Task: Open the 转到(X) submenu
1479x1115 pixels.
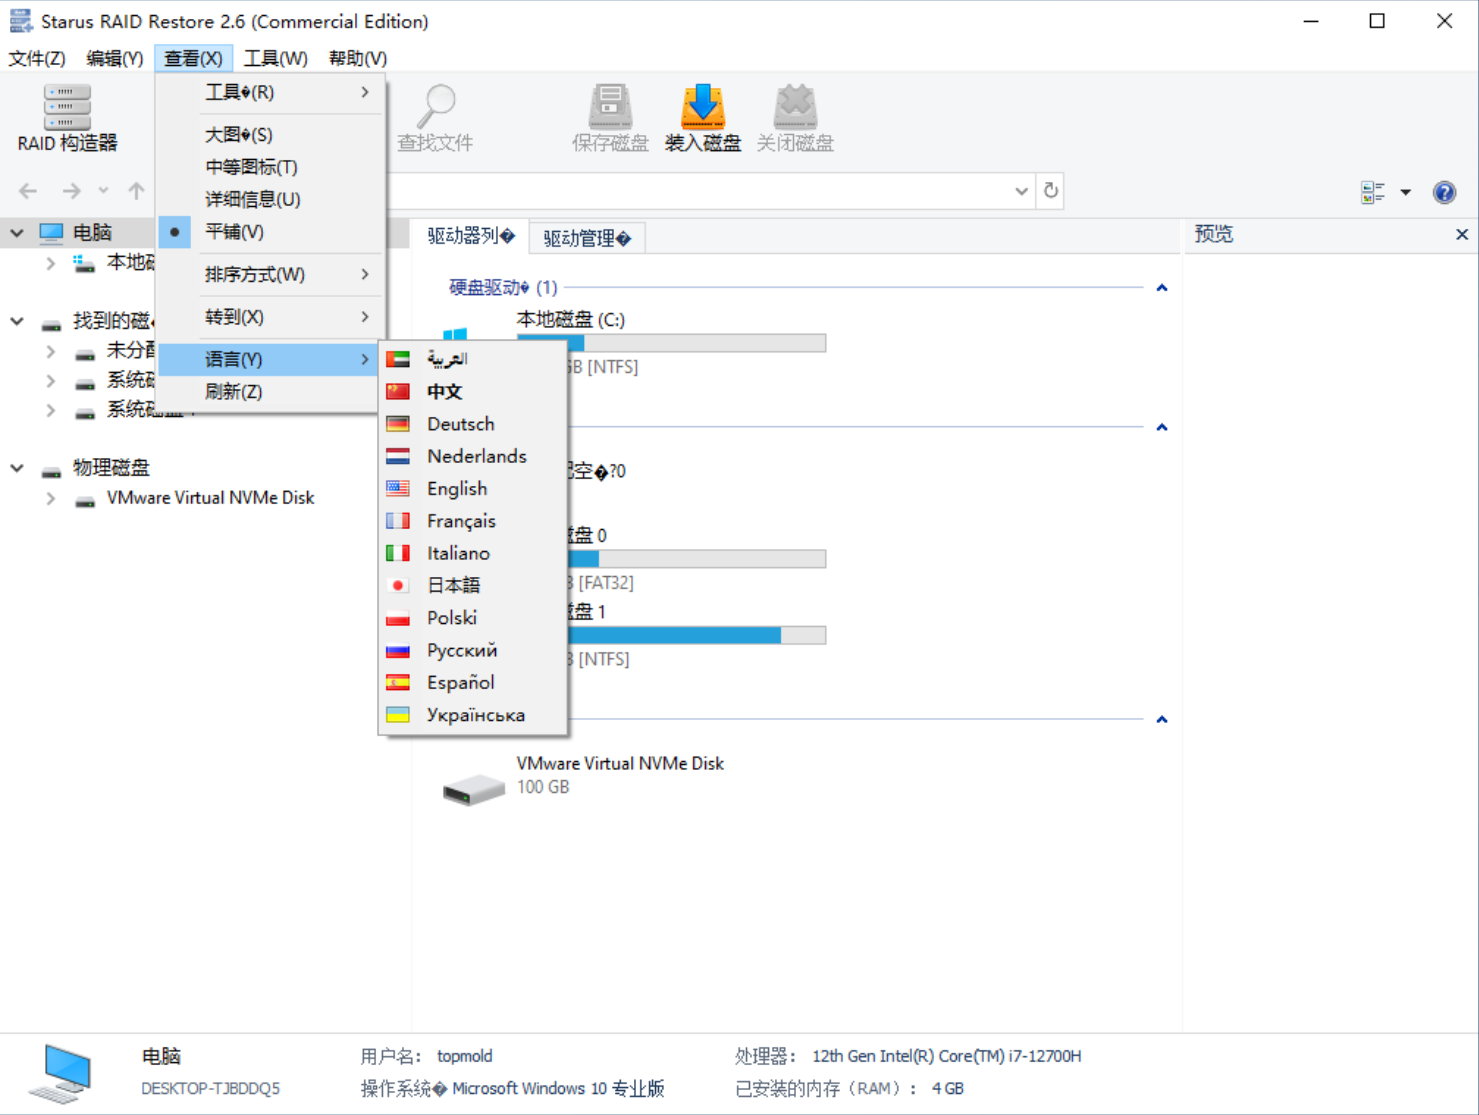Action: tap(270, 317)
